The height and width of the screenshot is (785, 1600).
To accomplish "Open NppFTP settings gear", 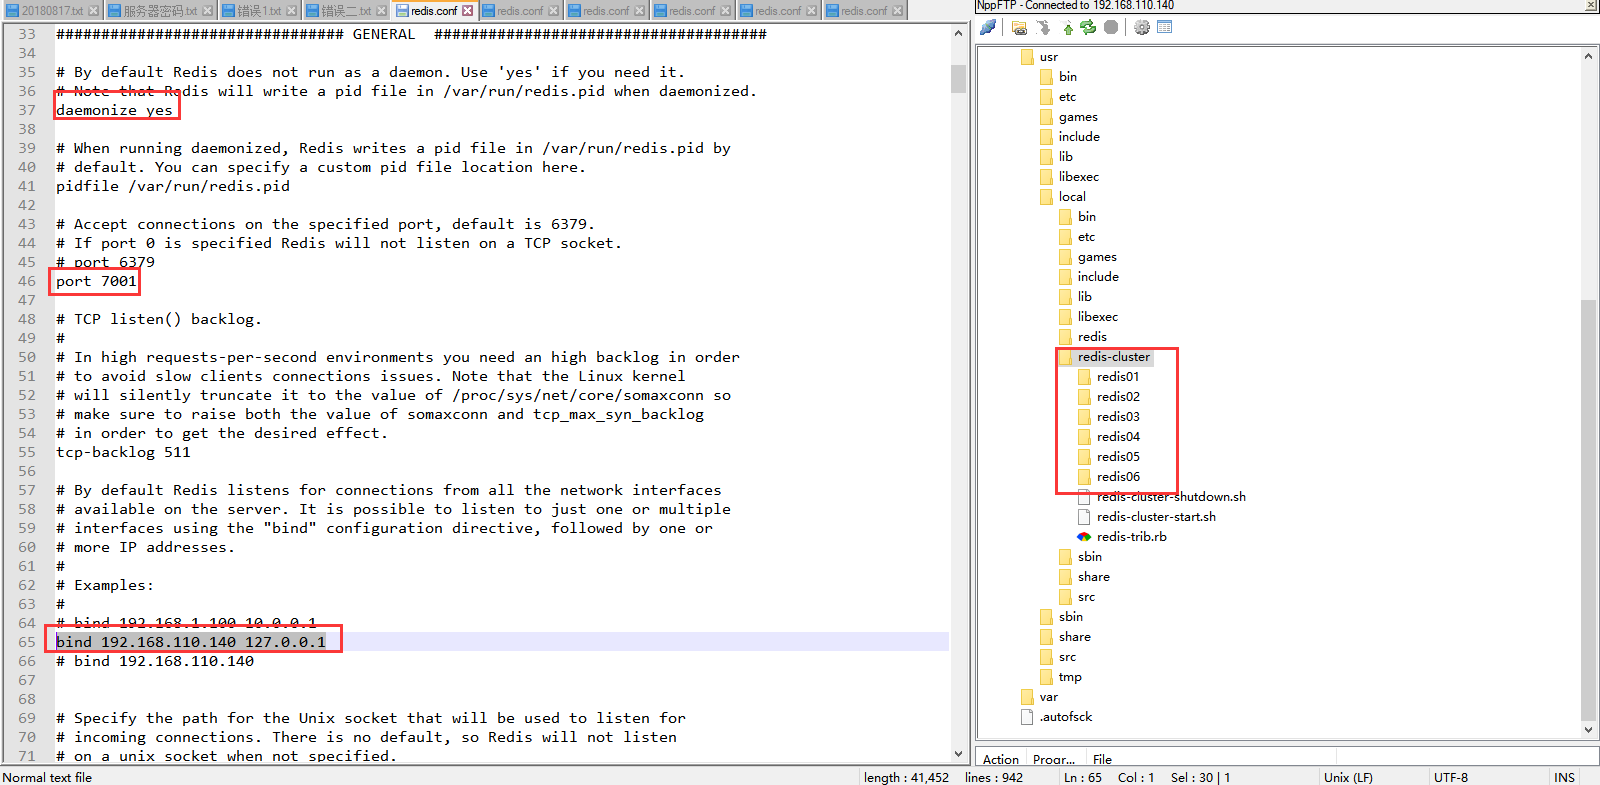I will 1141,27.
